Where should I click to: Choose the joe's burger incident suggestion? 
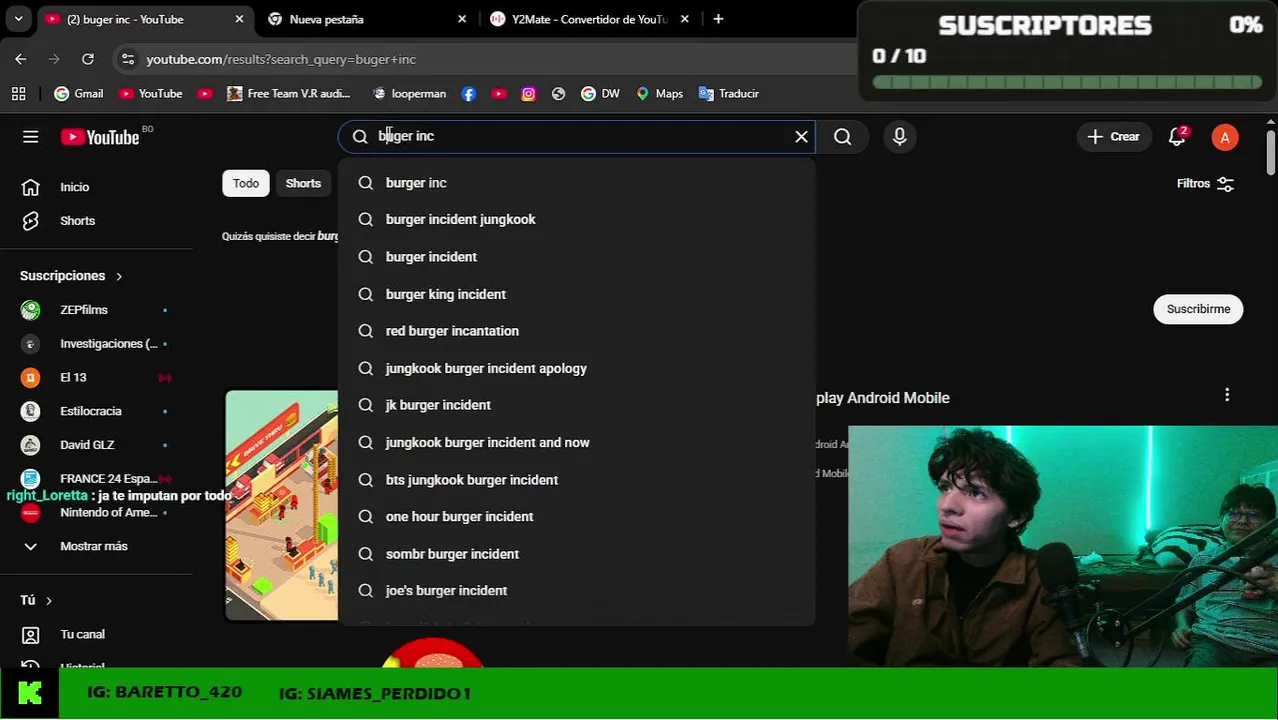click(577, 591)
